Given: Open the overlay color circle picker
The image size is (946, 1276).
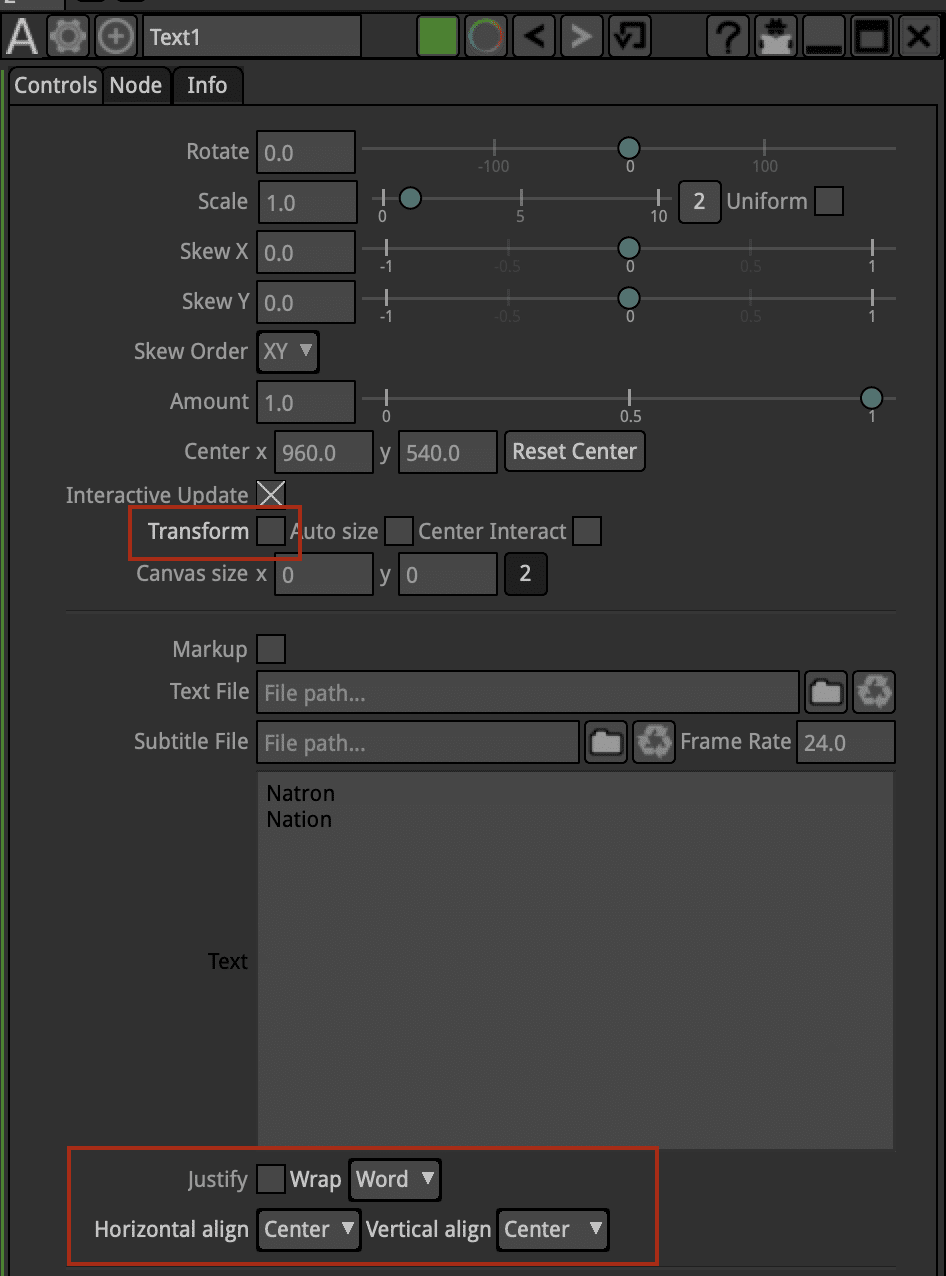Looking at the screenshot, I should pyautogui.click(x=486, y=38).
